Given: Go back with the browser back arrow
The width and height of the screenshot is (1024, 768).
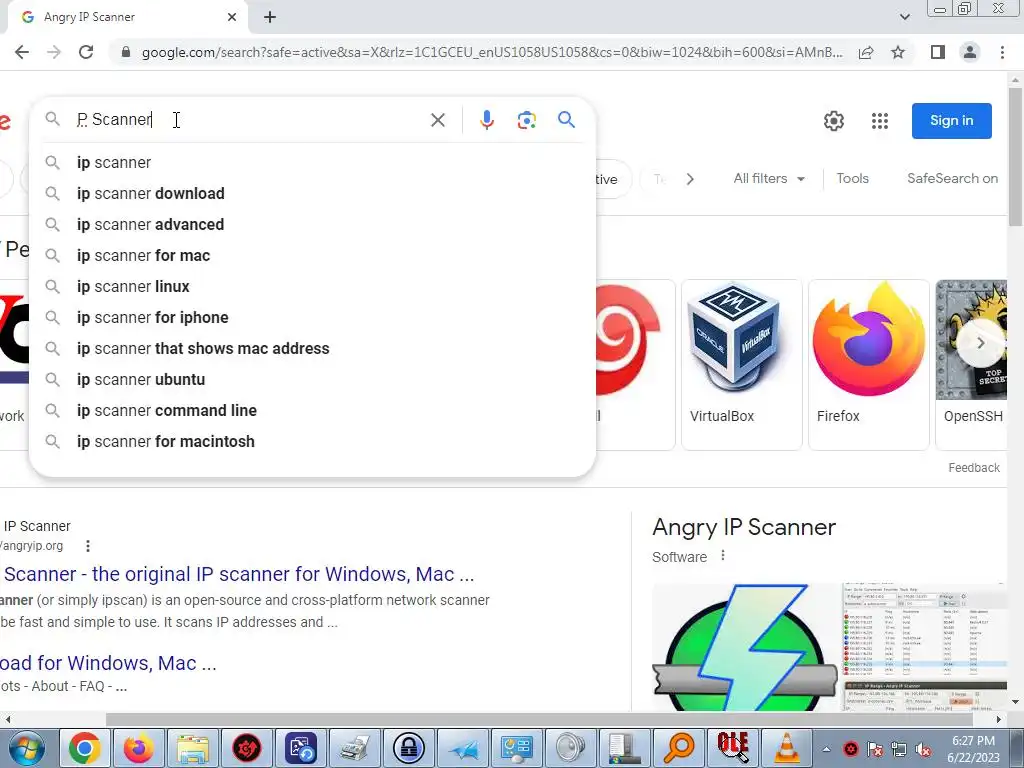Looking at the screenshot, I should (x=22, y=52).
